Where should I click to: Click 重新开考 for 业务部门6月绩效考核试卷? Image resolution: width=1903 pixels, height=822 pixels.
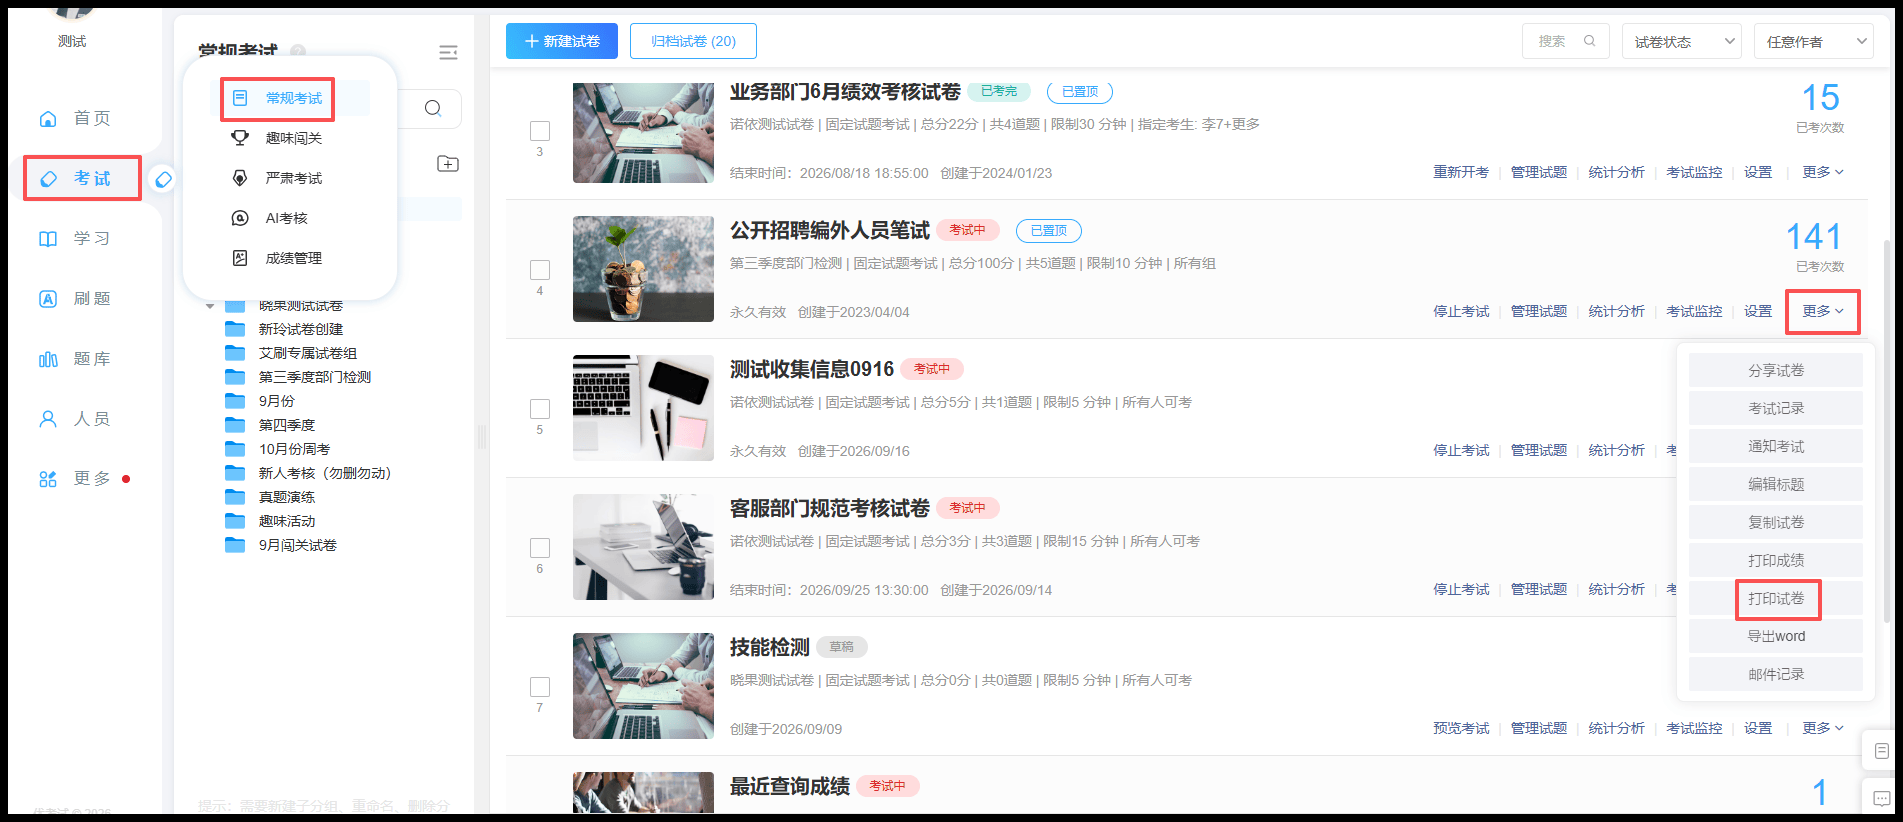(1461, 172)
